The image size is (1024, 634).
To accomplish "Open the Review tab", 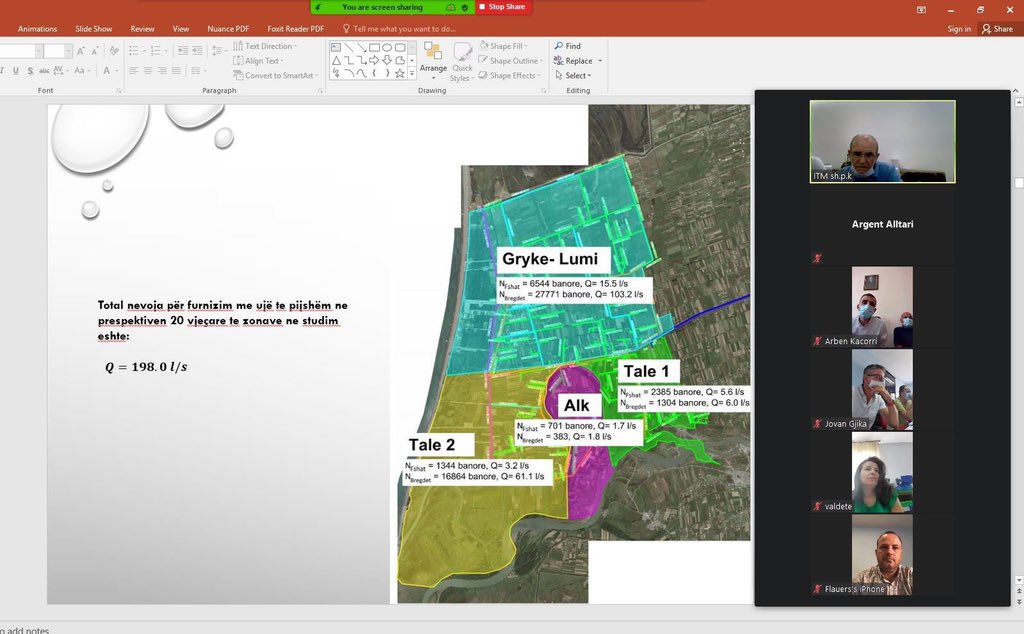I will [x=142, y=29].
